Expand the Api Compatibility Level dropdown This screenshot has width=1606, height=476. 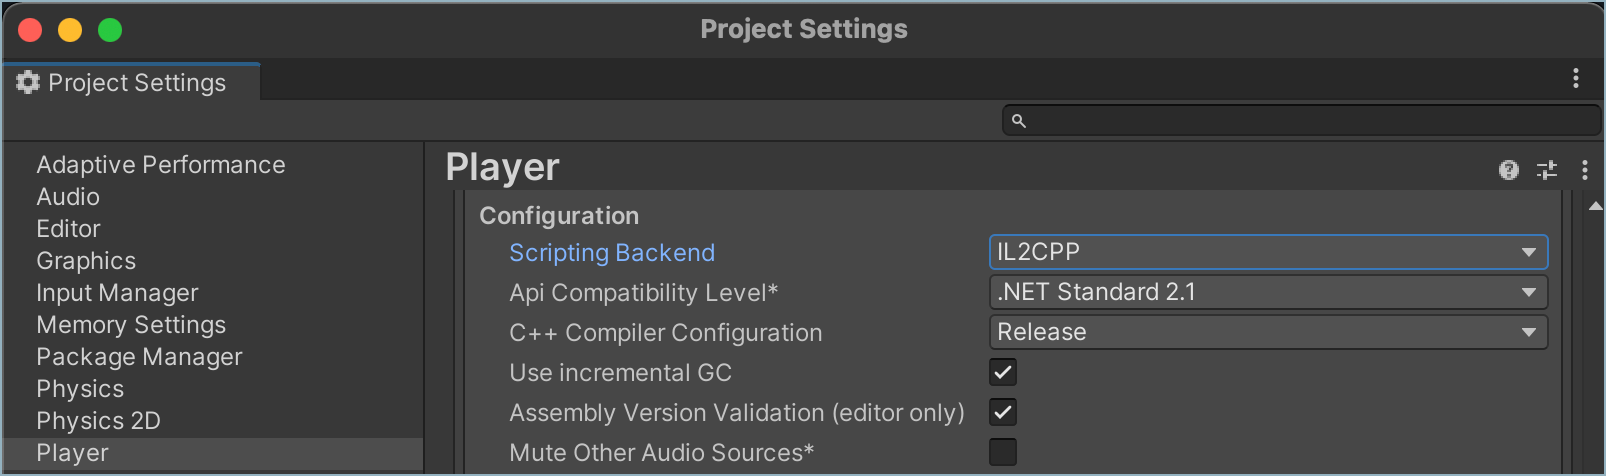1267,292
